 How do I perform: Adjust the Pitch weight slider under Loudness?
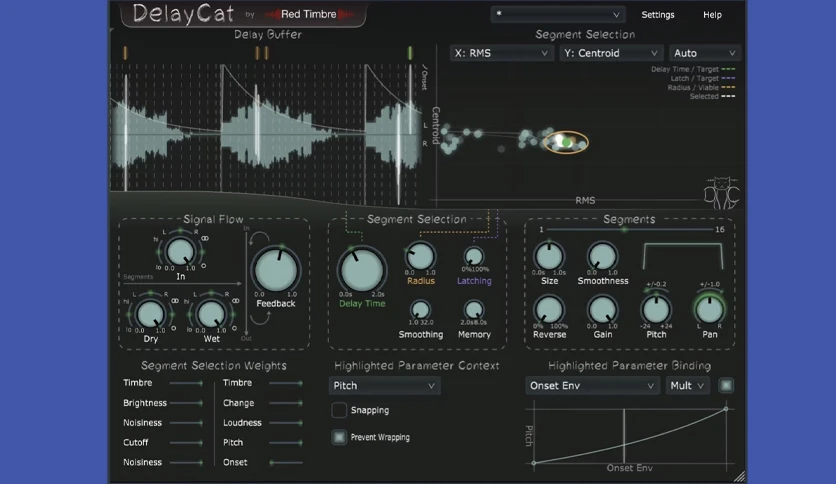(x=285, y=442)
